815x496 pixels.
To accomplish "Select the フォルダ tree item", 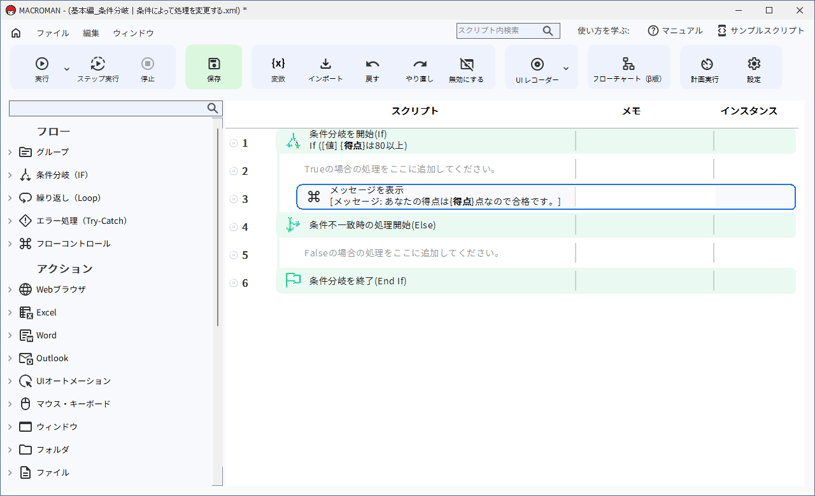I will (52, 449).
